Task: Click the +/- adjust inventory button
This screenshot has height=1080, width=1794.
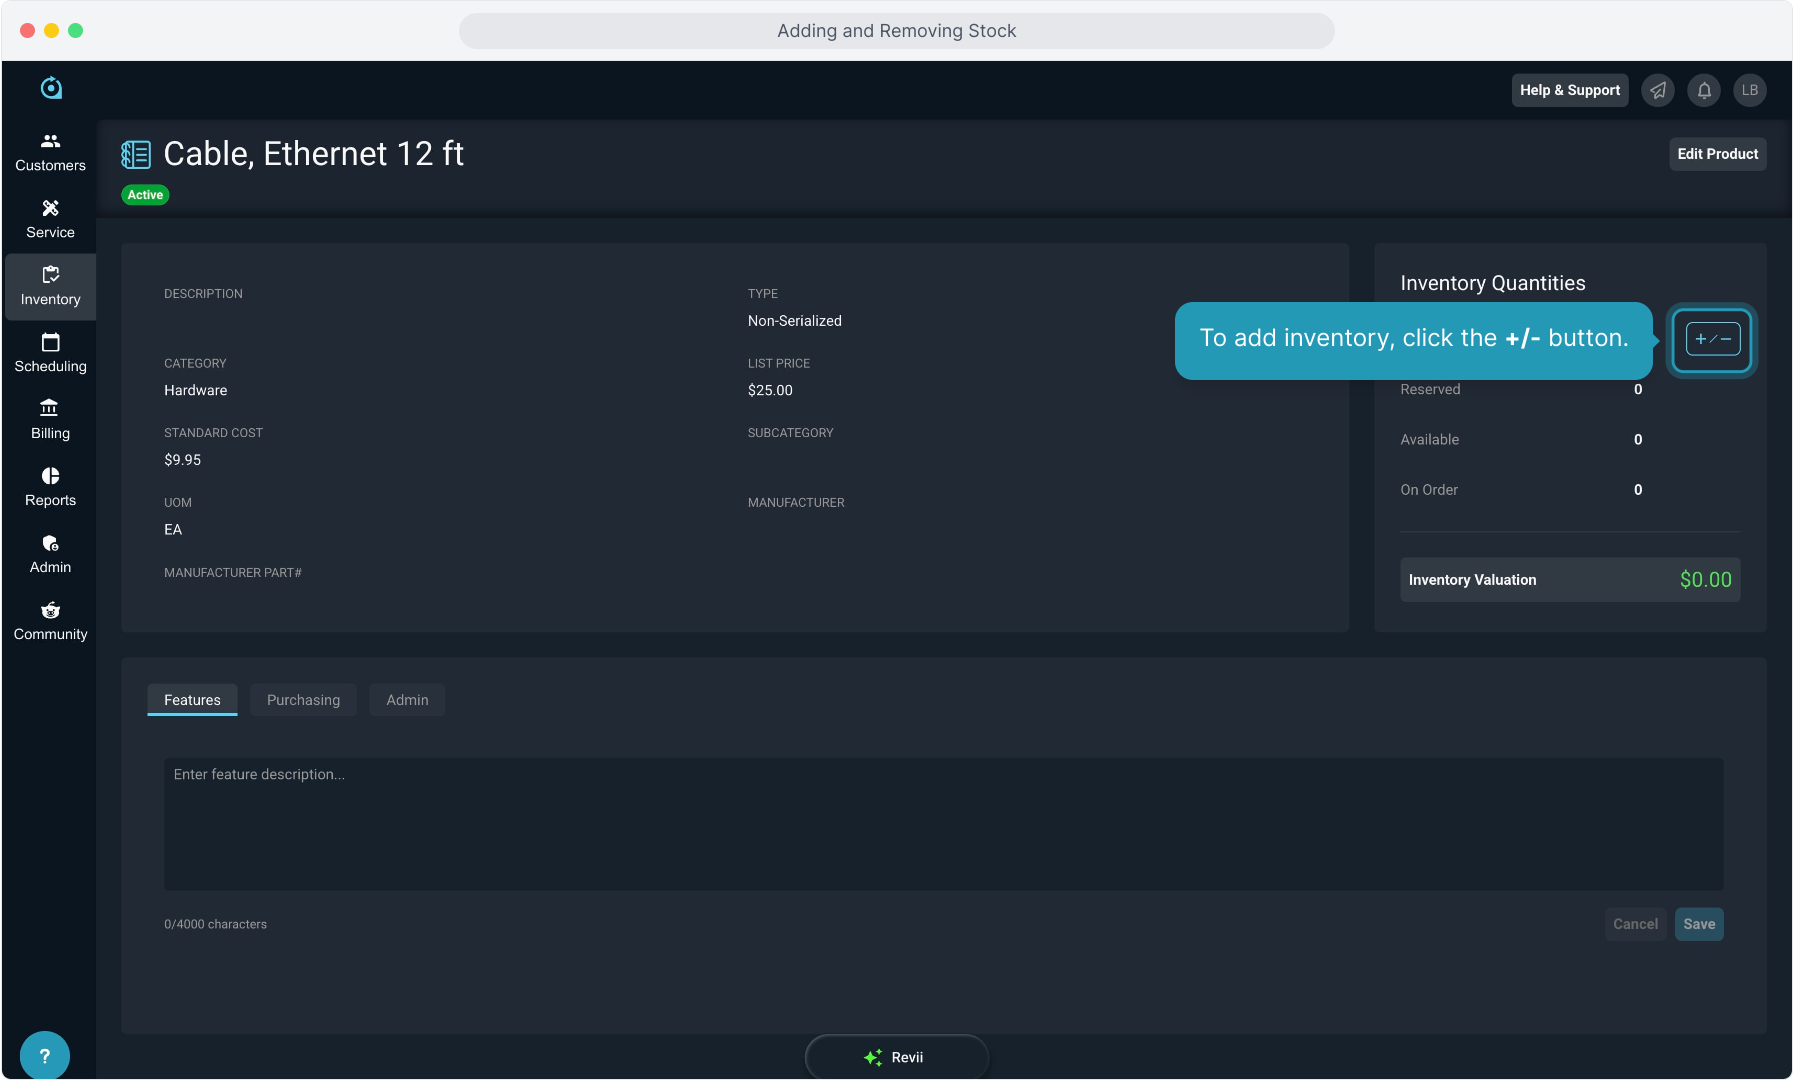Action: (x=1712, y=339)
